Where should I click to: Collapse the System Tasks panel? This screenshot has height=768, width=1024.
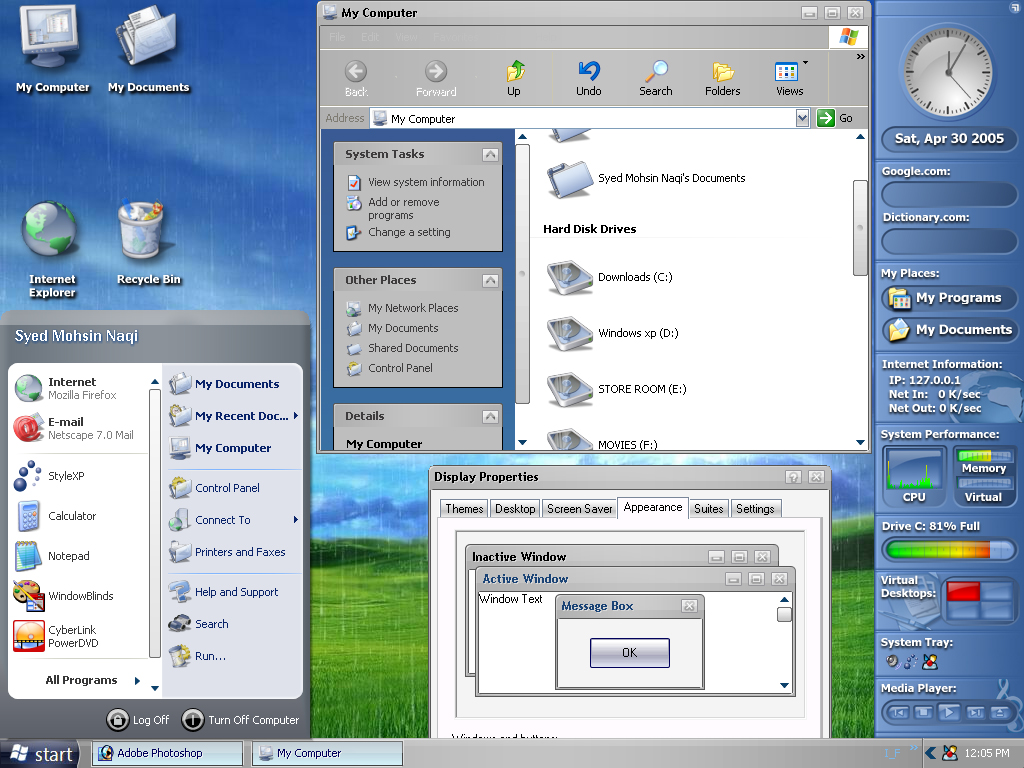point(490,154)
